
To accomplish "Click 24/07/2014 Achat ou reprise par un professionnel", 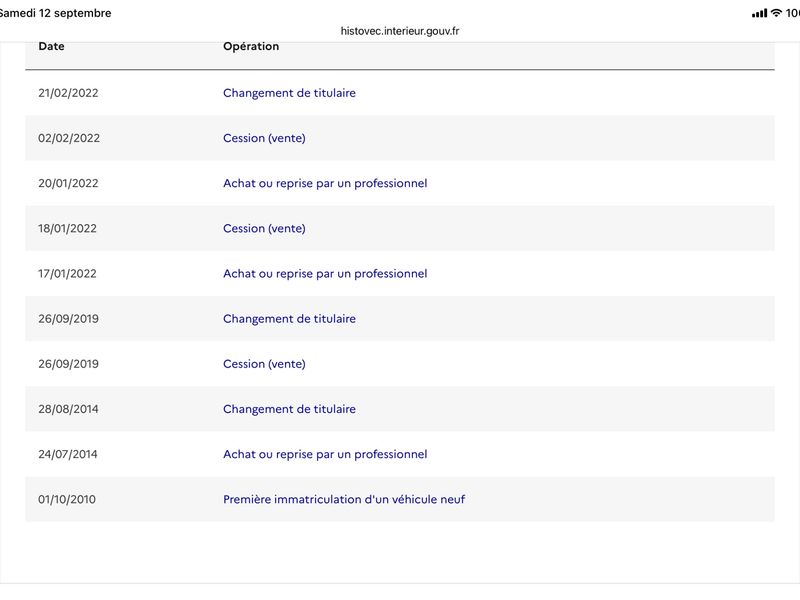I will 325,454.
